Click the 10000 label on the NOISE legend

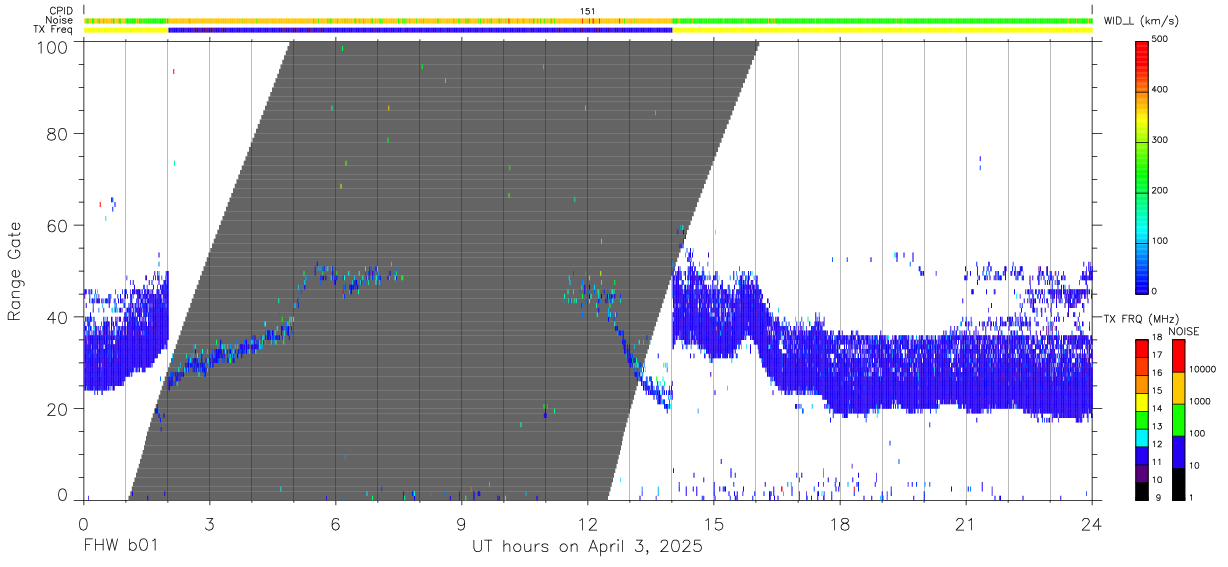pos(1201,370)
